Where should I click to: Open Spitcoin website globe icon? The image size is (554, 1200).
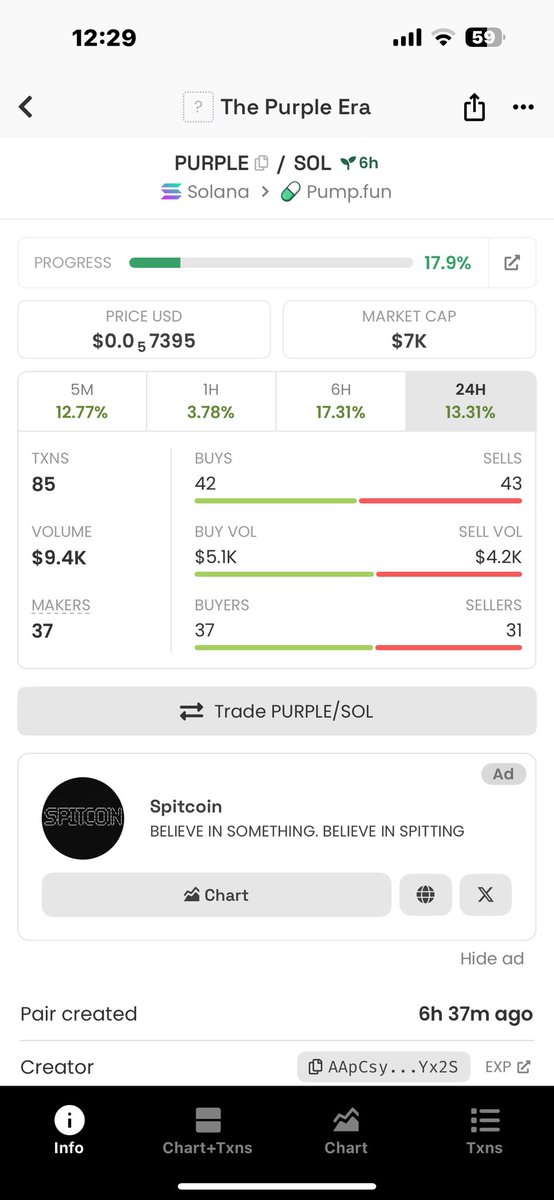coord(426,895)
